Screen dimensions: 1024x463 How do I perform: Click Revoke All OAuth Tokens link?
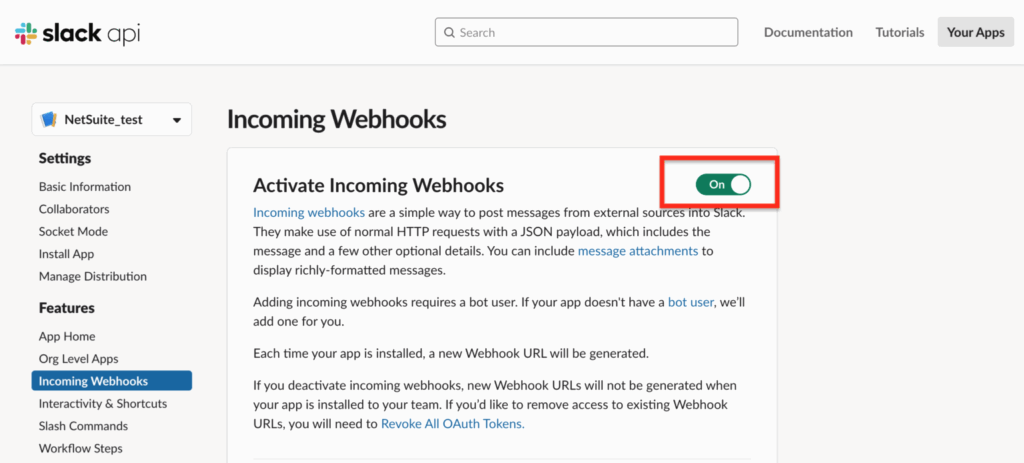pos(453,424)
